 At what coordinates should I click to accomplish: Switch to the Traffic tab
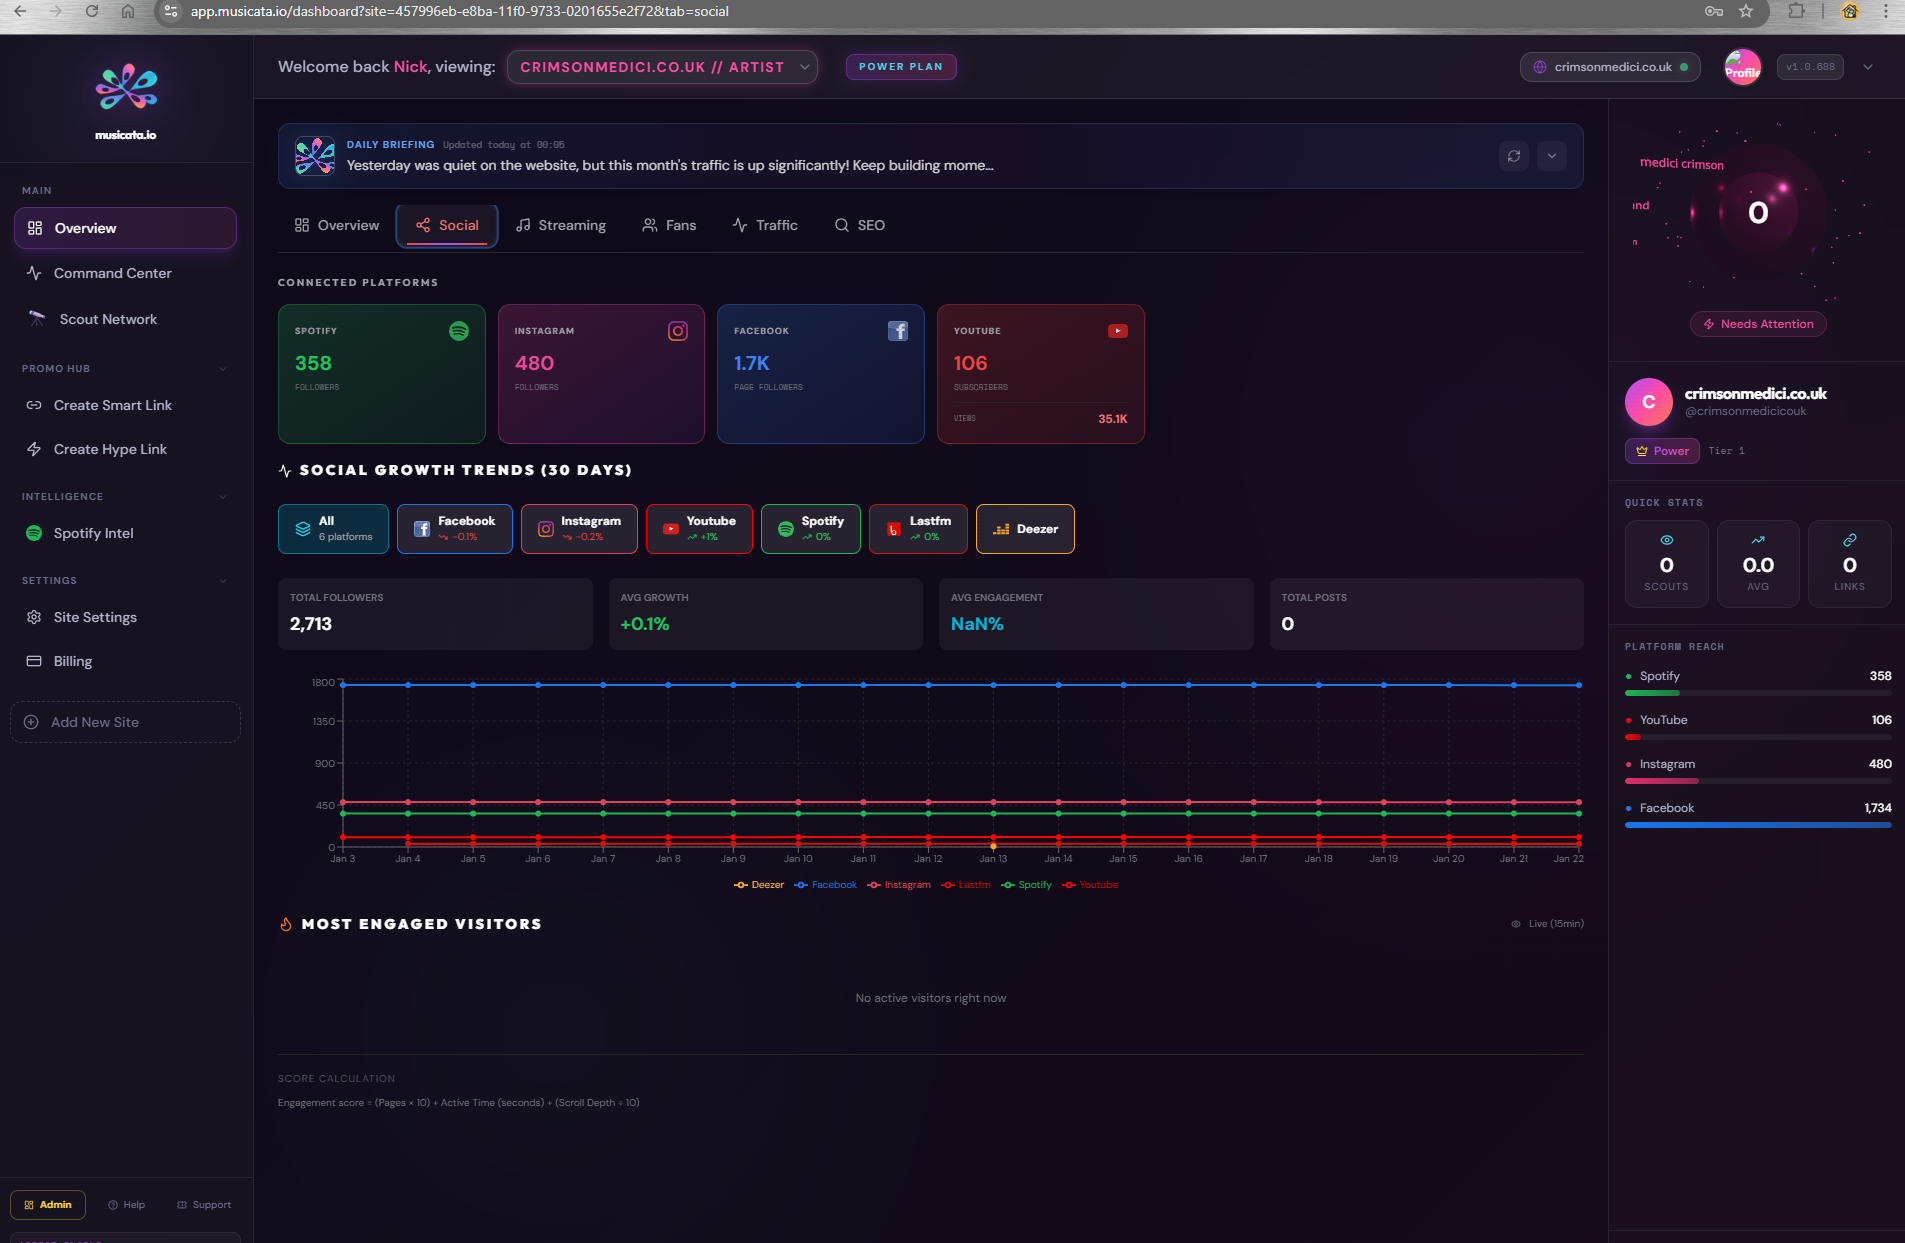(765, 225)
